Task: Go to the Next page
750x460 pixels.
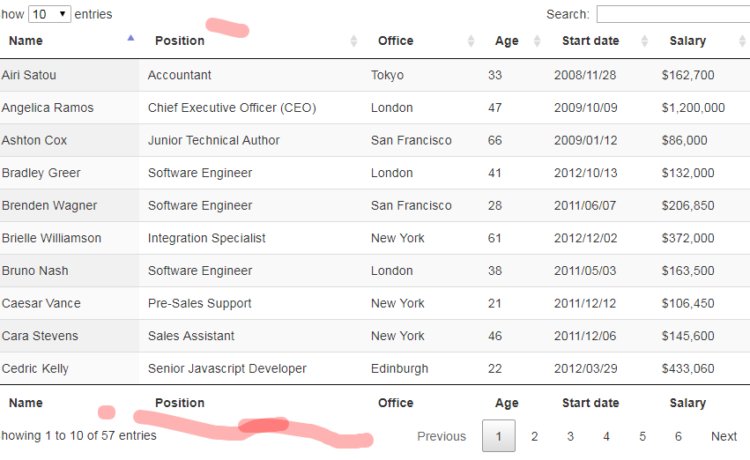Action: point(724,436)
